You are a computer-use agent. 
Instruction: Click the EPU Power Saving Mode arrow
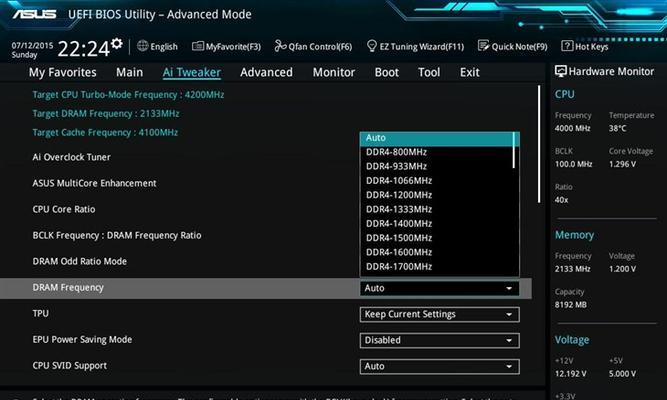(x=509, y=340)
